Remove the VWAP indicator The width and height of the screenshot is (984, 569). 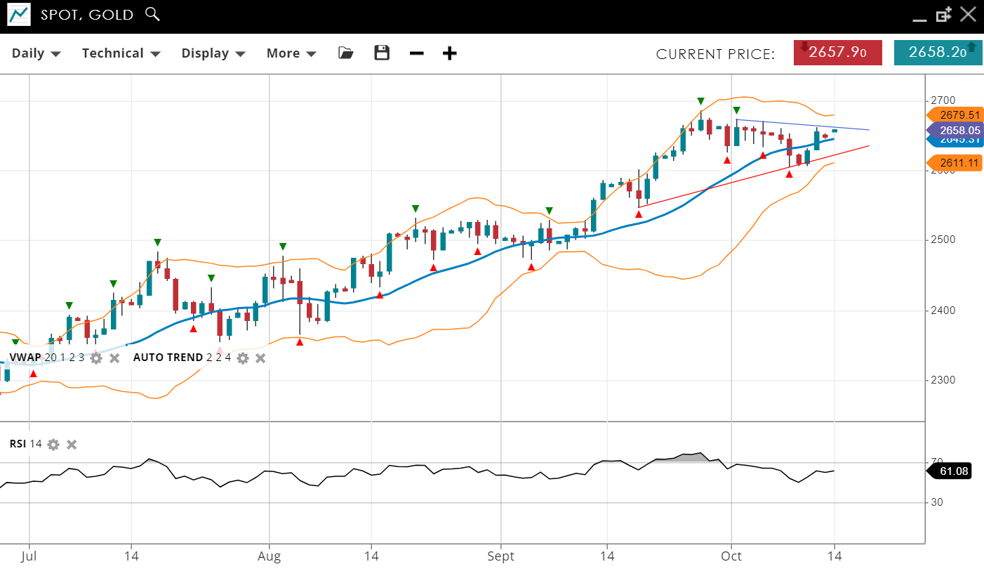(x=114, y=358)
